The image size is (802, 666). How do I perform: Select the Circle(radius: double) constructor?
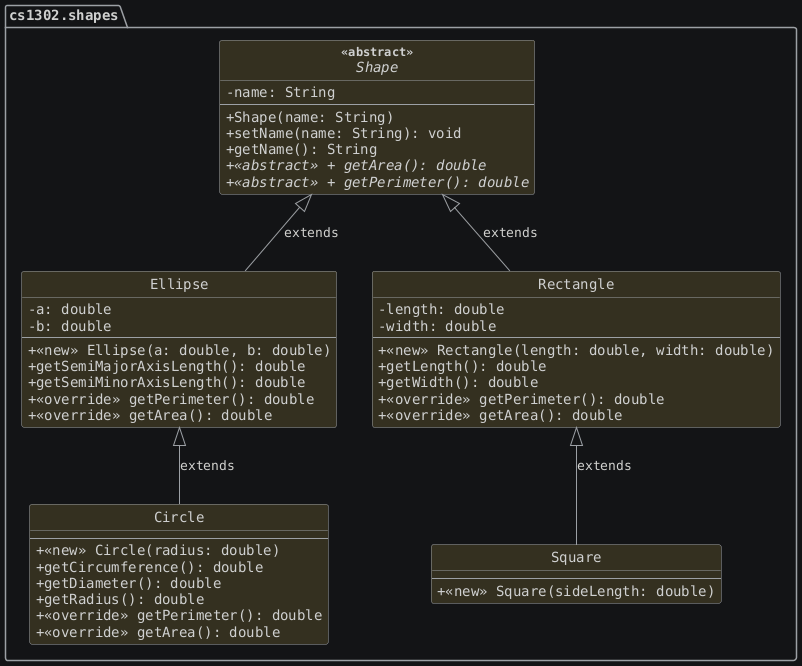[158, 550]
